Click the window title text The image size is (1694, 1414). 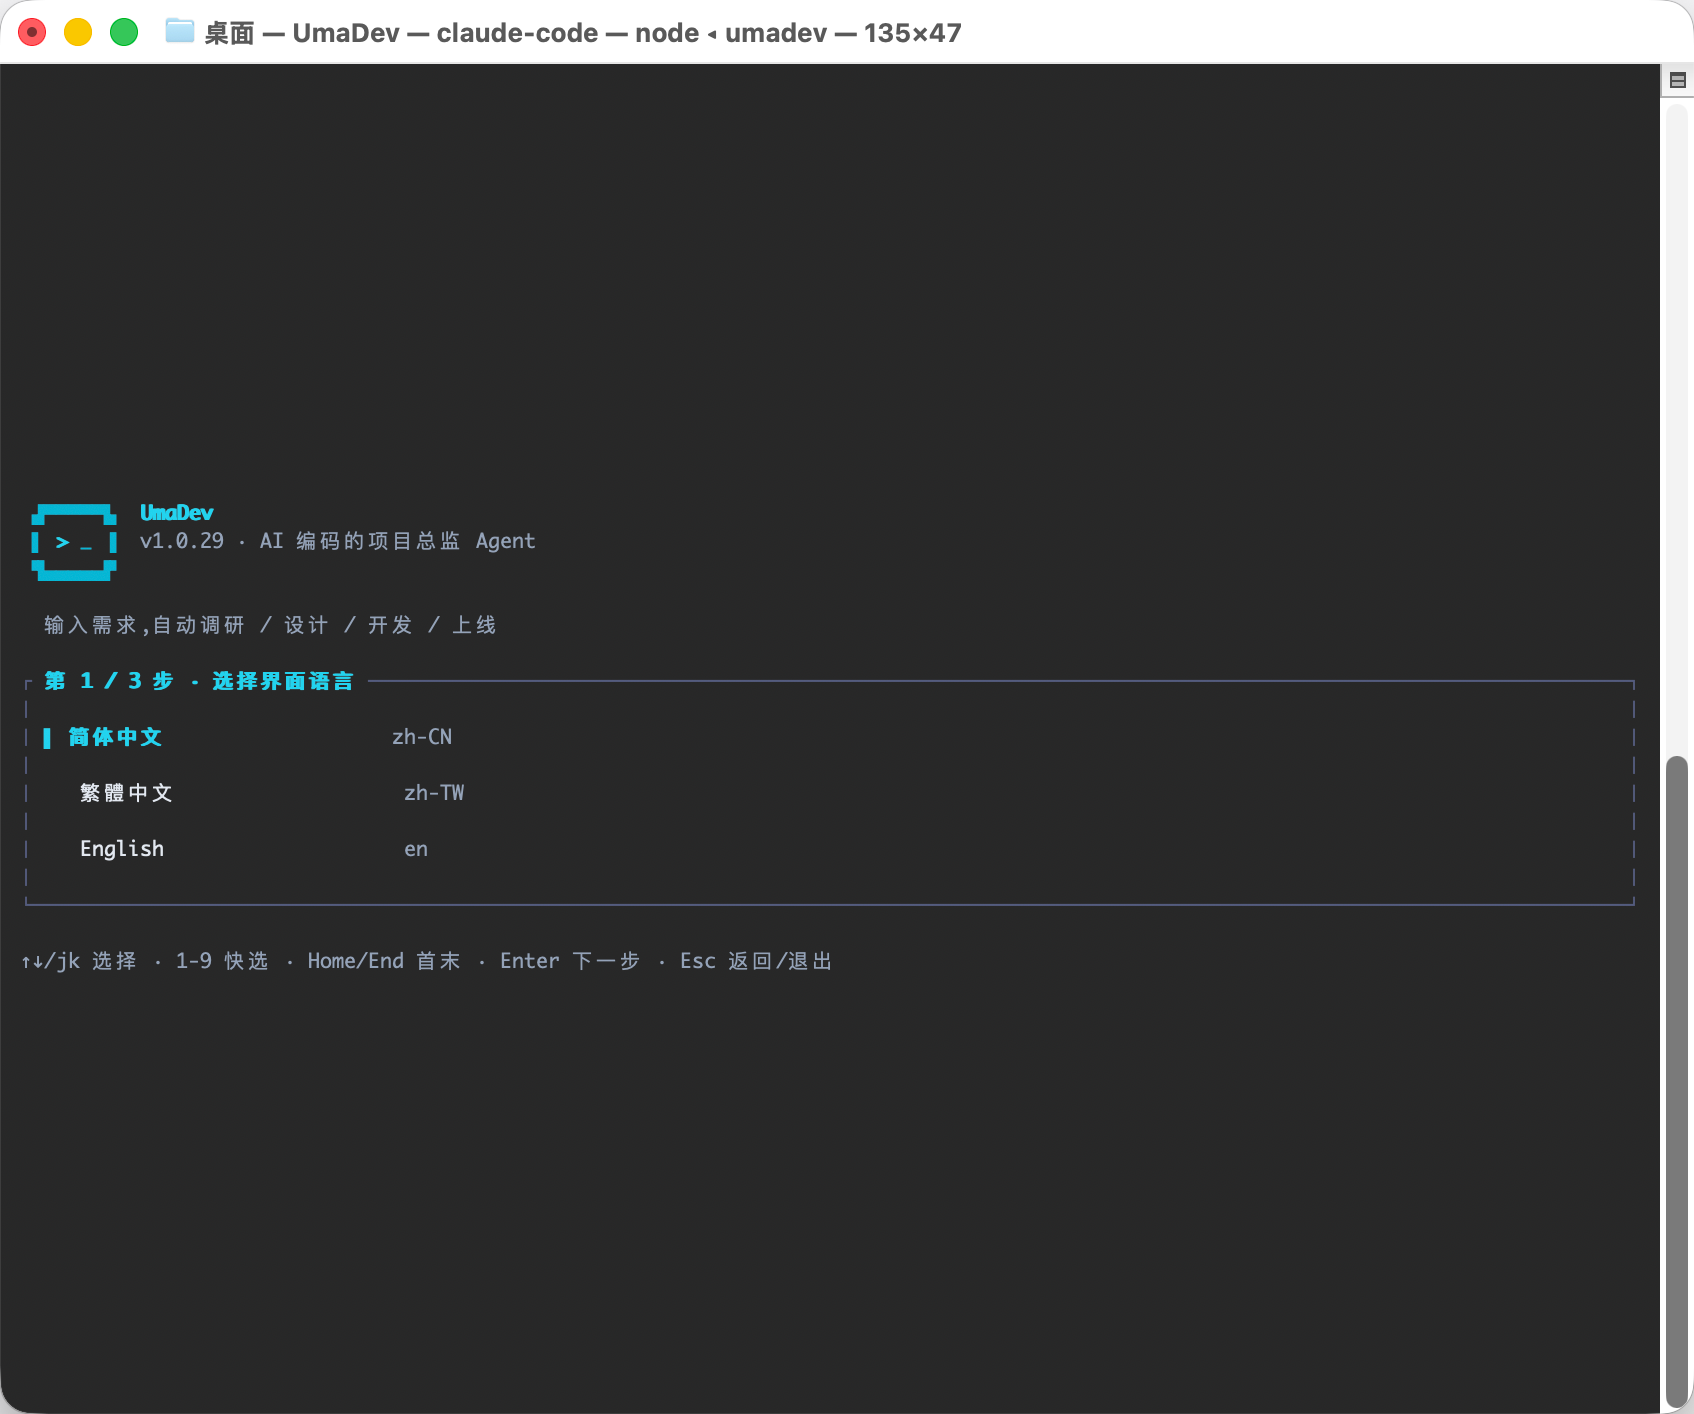[583, 33]
